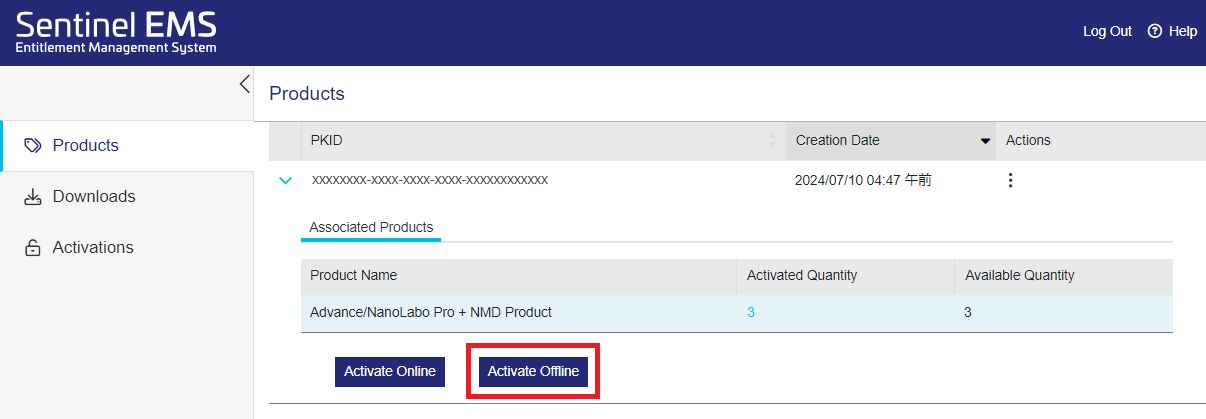Click the PKID column header

tap(543, 141)
